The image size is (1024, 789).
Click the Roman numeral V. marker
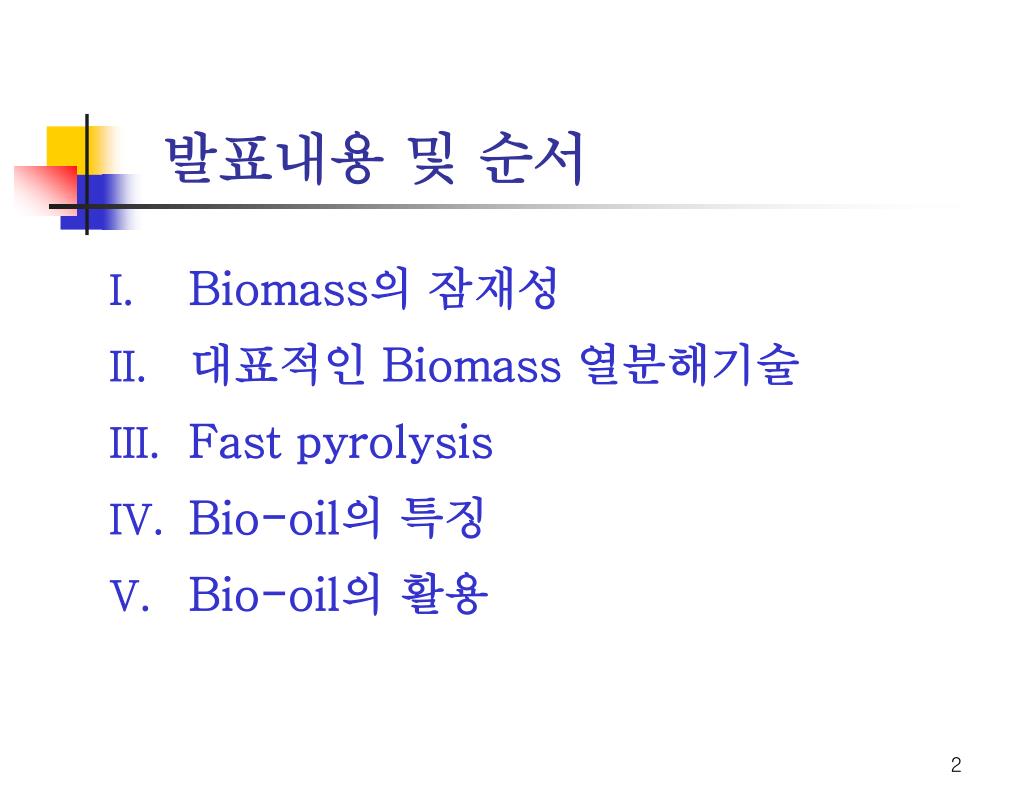129,597
